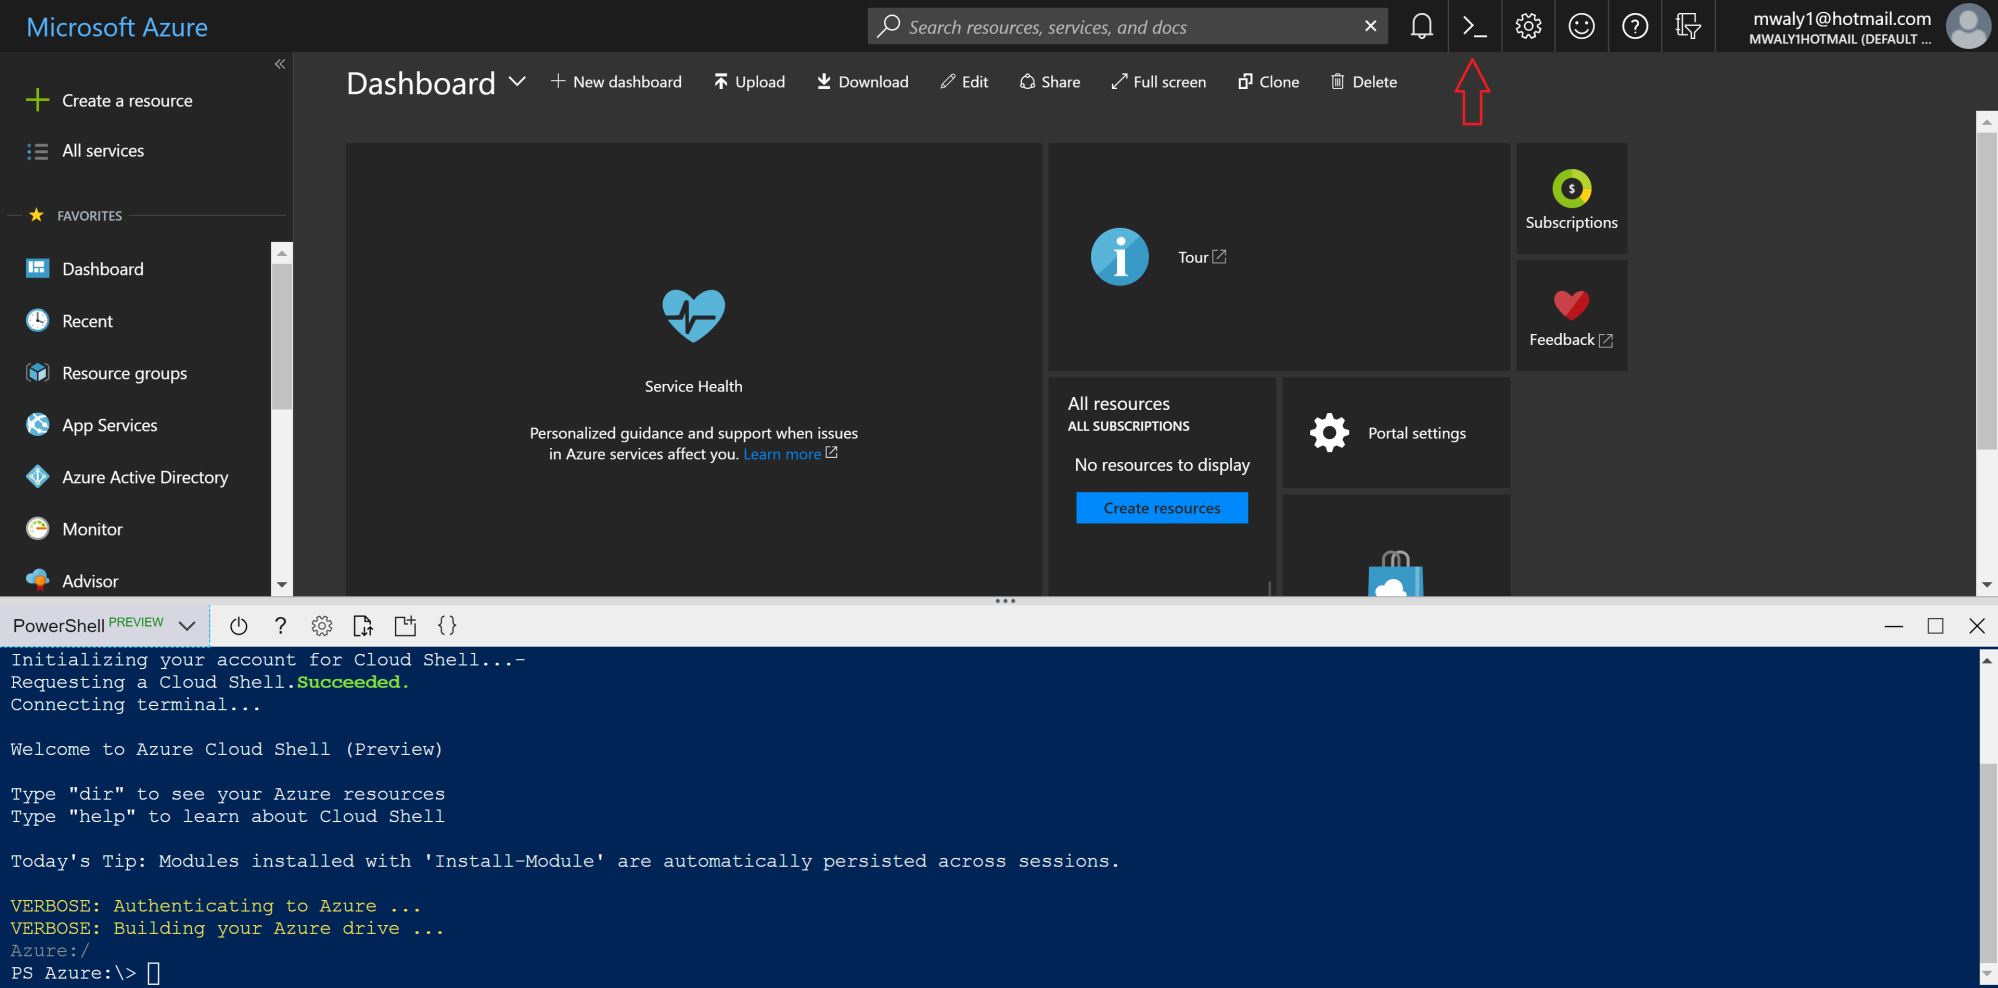Delete the dashboard

1363,82
